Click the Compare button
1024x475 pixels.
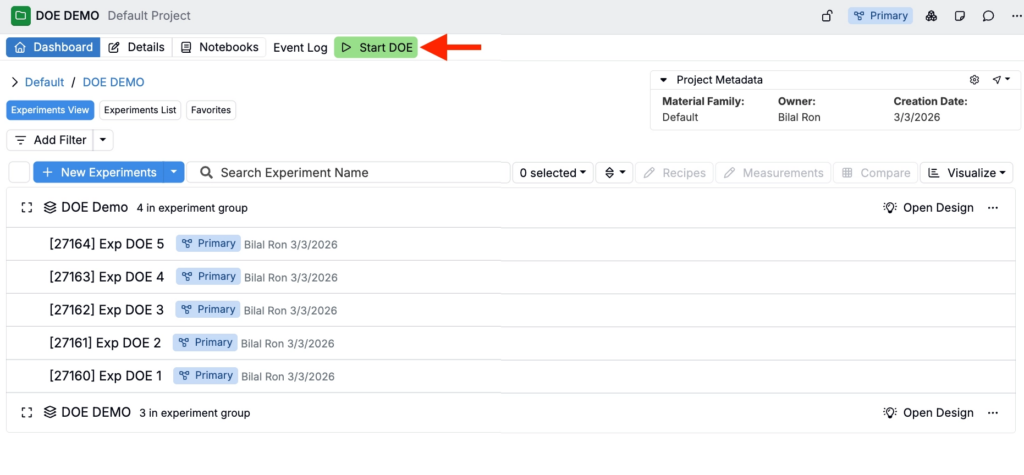(876, 172)
